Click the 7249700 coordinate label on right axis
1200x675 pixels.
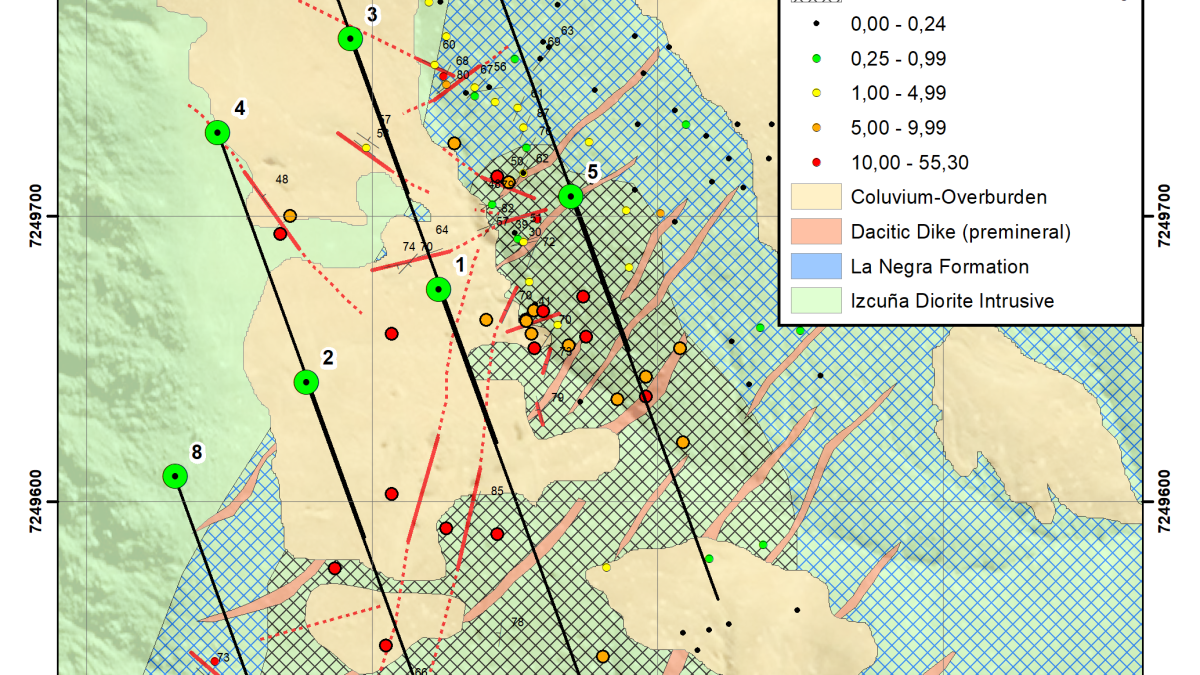click(1166, 217)
